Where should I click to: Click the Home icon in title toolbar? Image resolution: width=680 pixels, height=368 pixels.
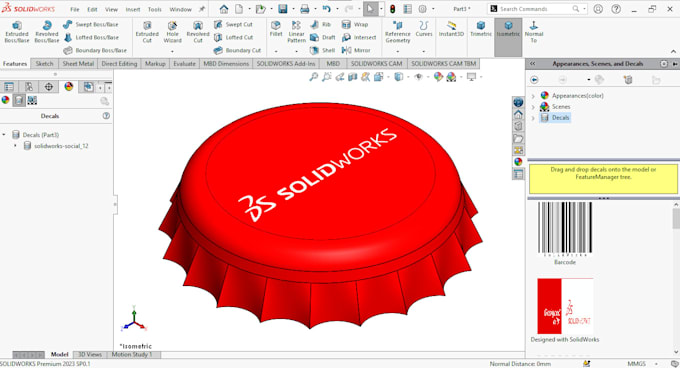point(224,9)
